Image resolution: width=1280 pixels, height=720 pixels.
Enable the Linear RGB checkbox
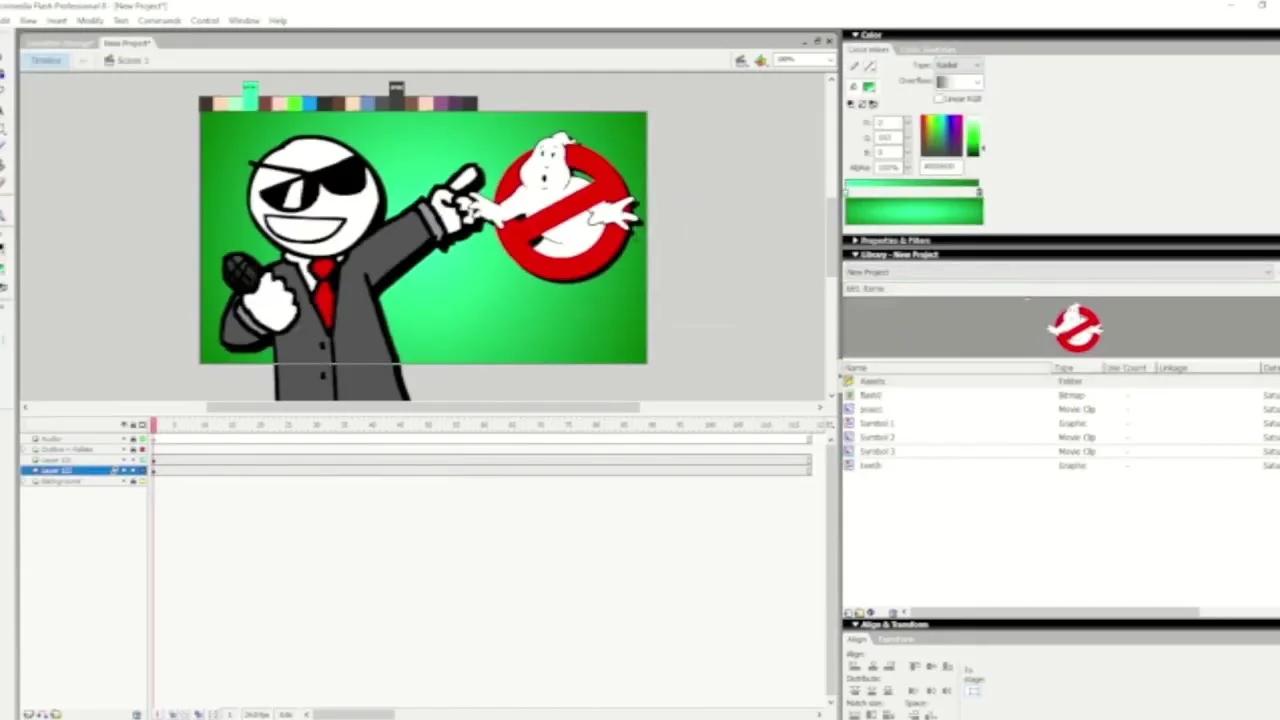tap(940, 99)
